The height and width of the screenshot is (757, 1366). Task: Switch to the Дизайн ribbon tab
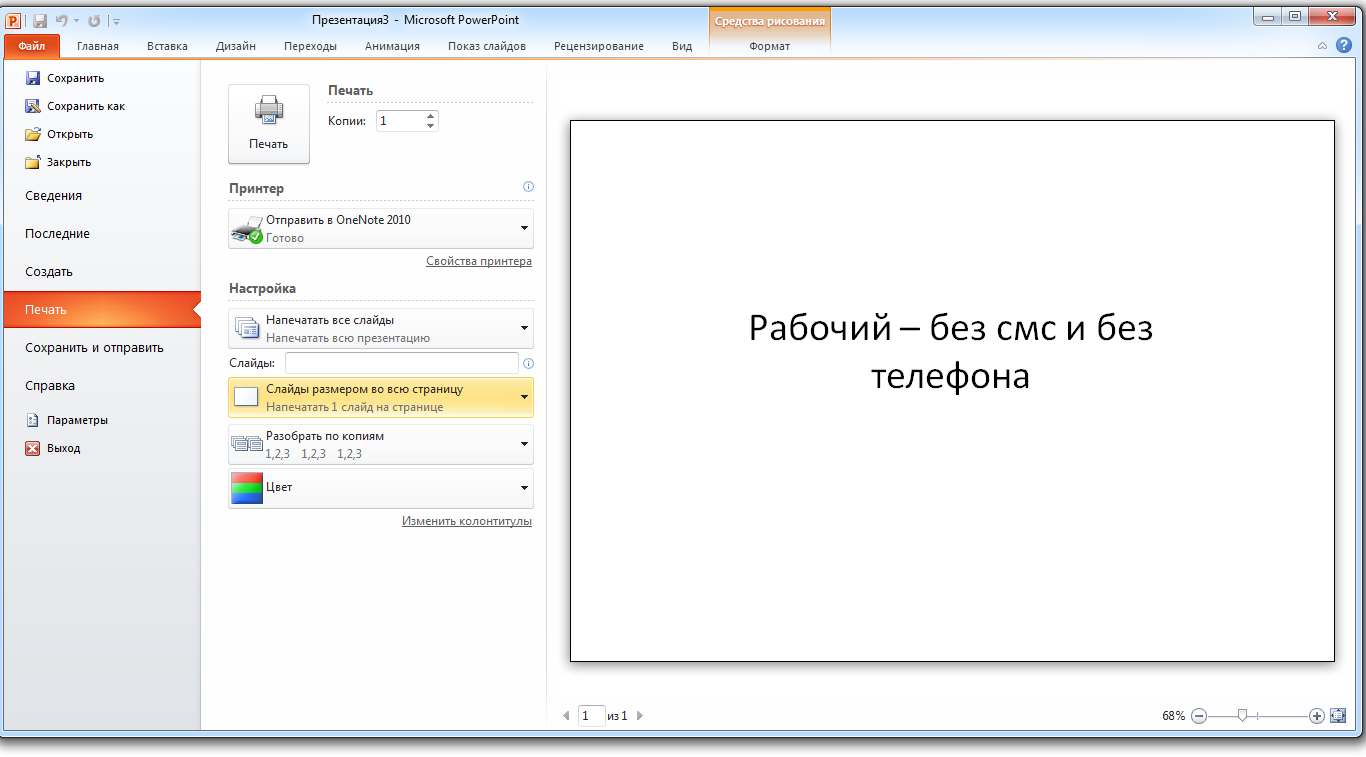[x=235, y=46]
